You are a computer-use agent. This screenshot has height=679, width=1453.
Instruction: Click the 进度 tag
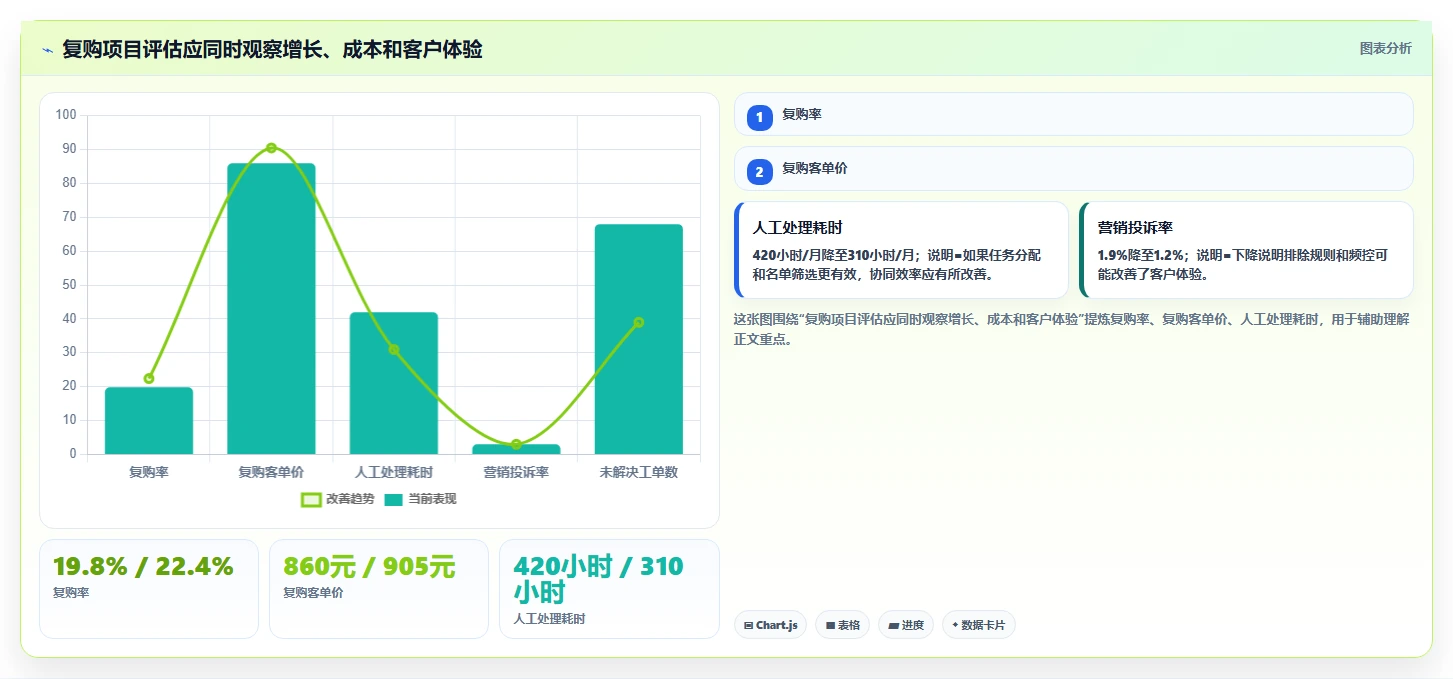(x=905, y=625)
